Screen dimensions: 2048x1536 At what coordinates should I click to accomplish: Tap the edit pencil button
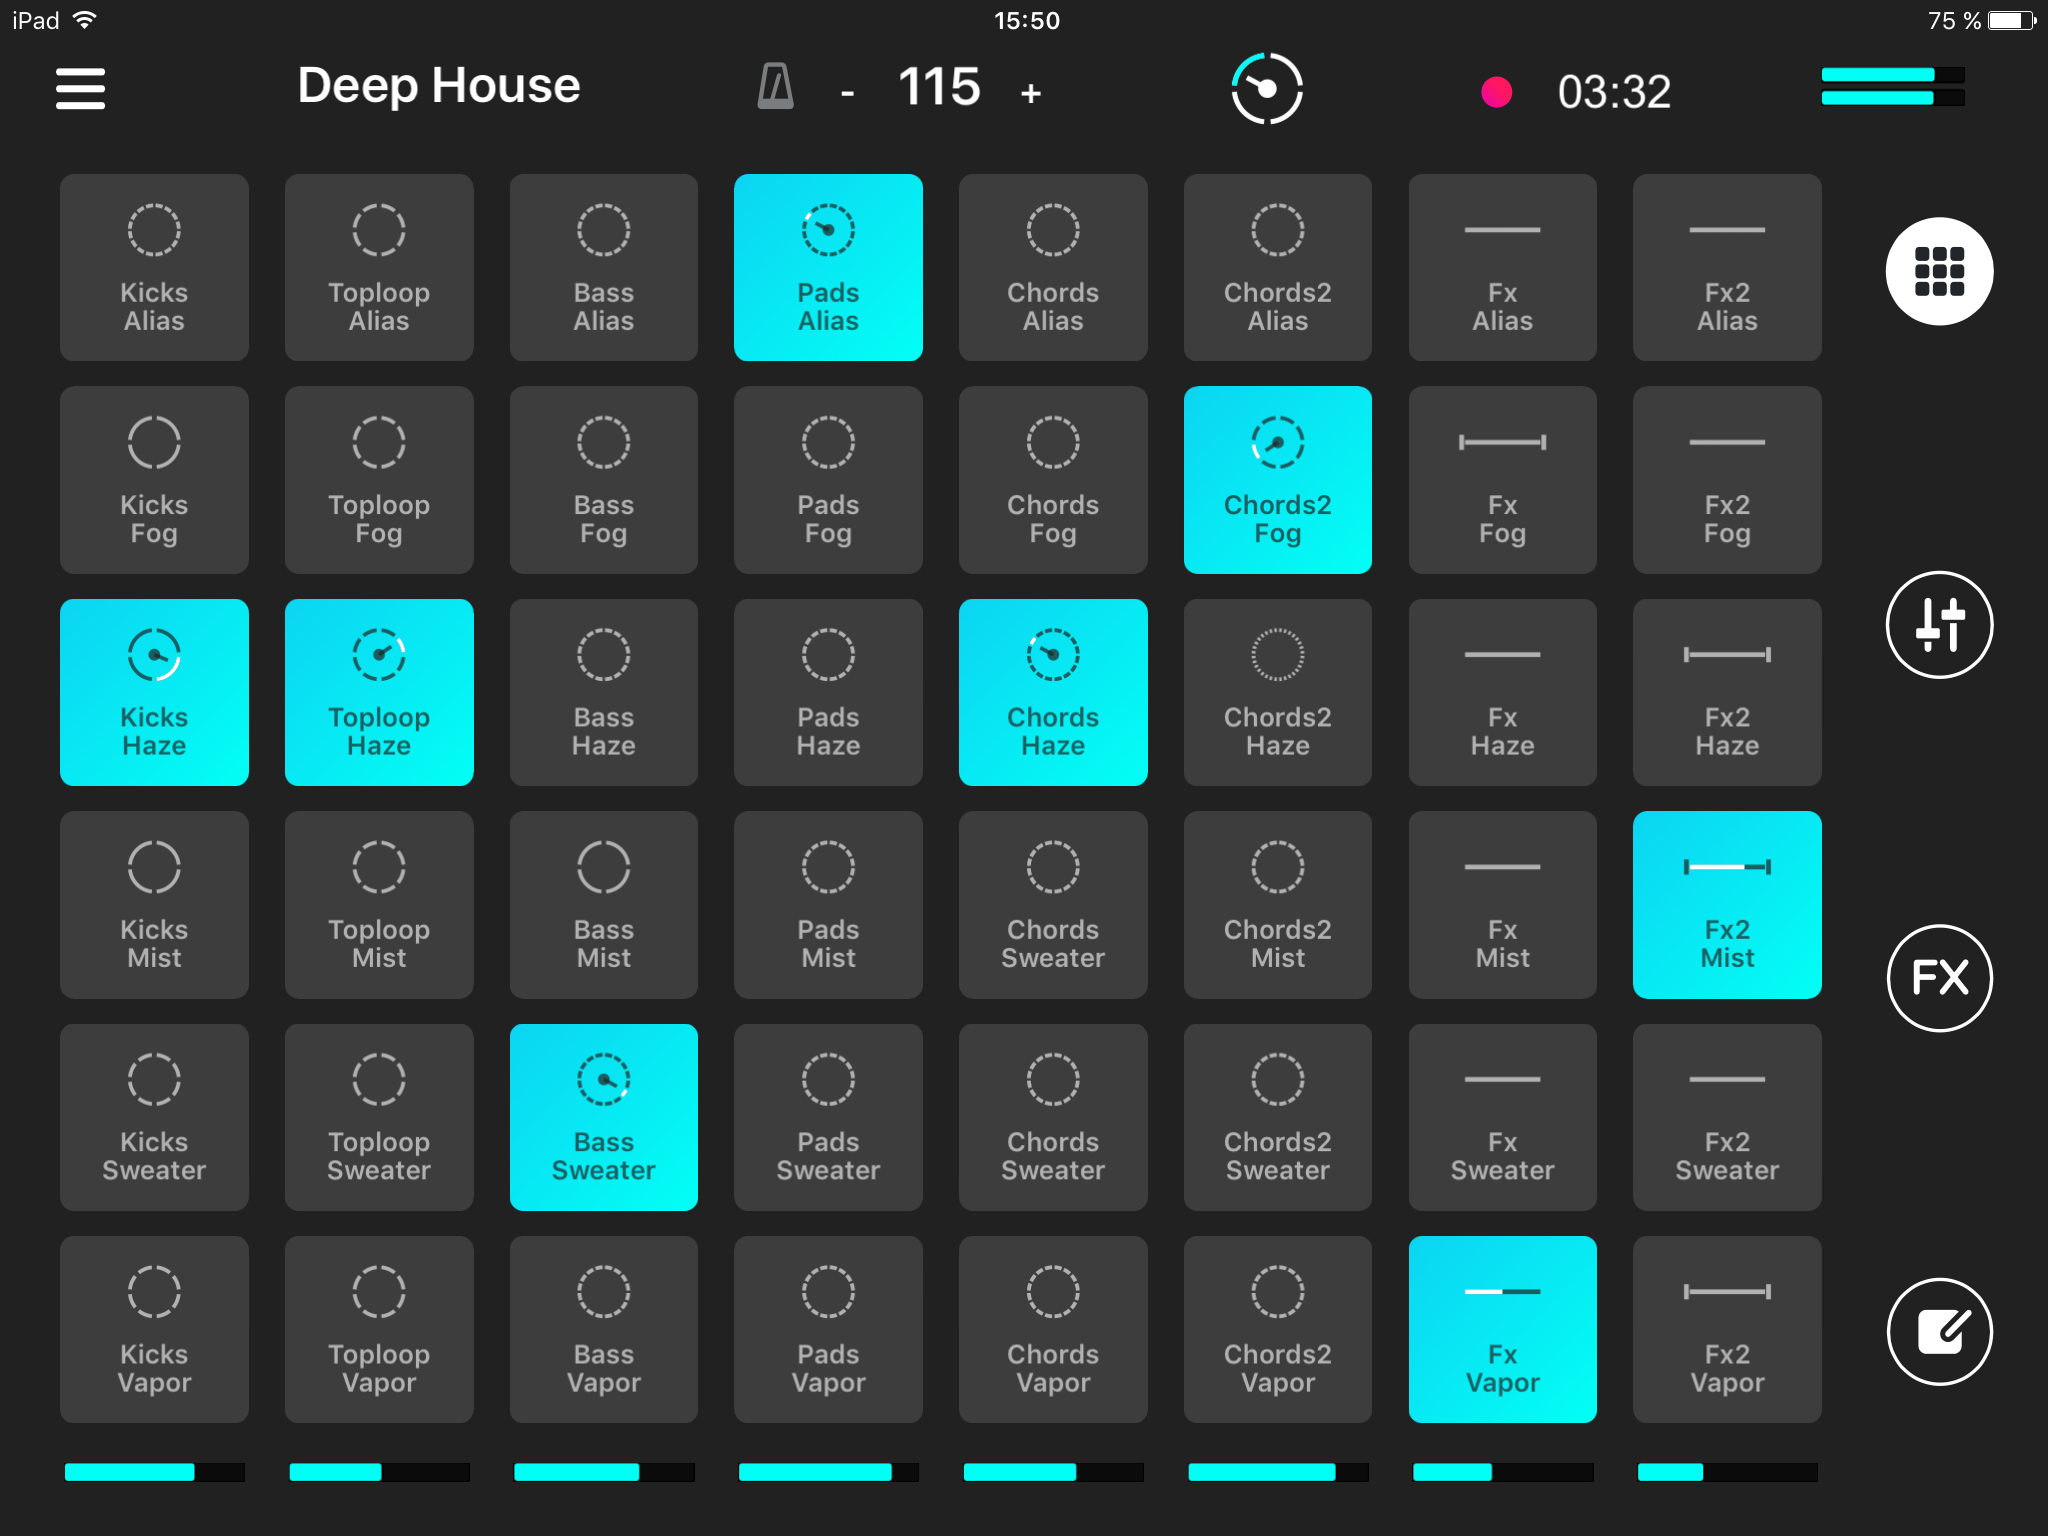(1938, 1331)
